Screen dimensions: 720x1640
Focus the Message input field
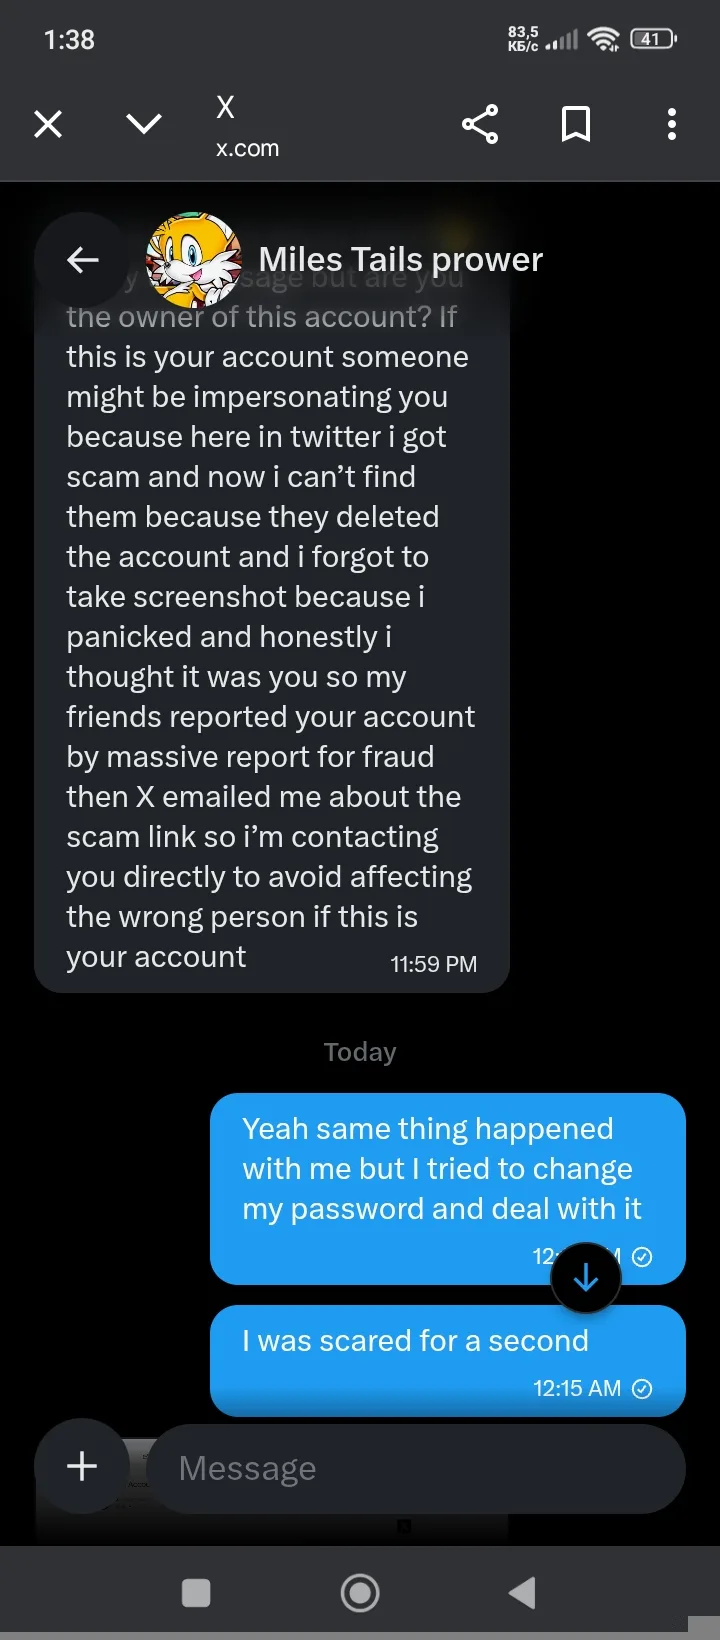point(415,1468)
